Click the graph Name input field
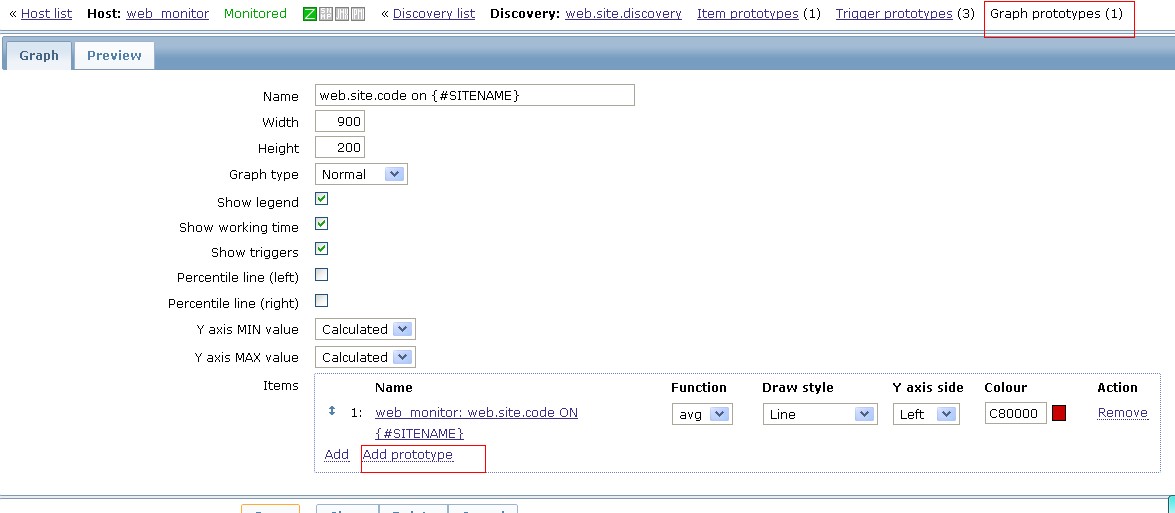Image resolution: width=1175 pixels, height=513 pixels. click(475, 95)
